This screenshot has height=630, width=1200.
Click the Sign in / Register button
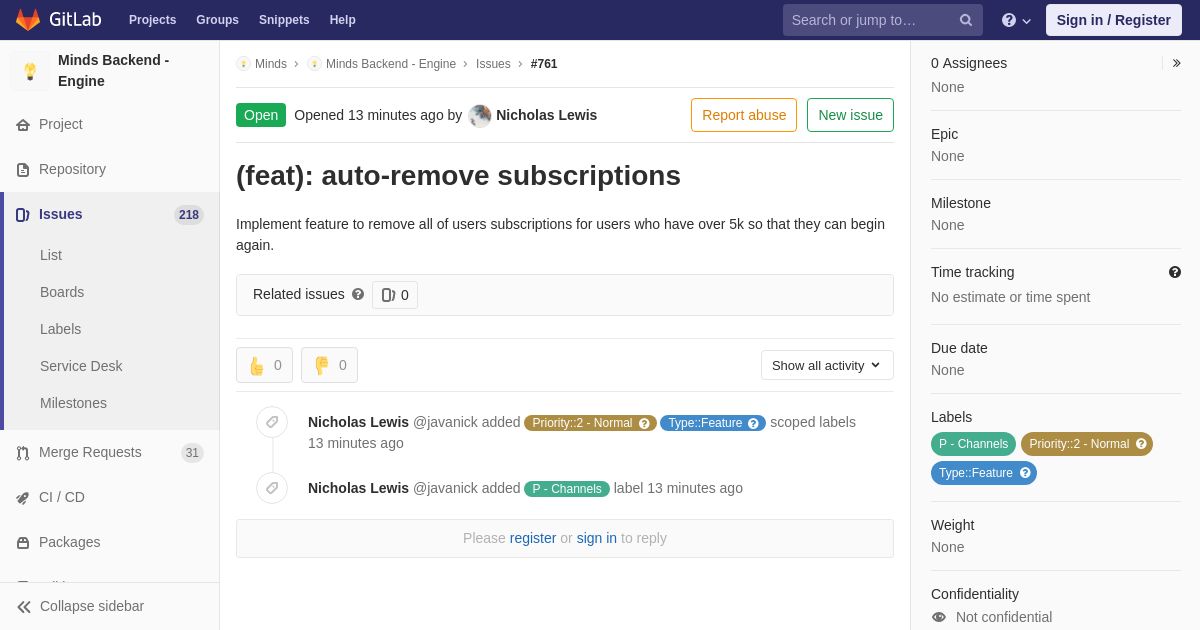[1113, 20]
